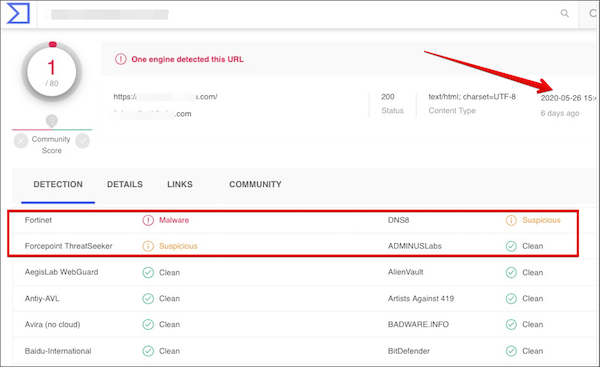Click the 2020-05-26 scan date
This screenshot has width=600, height=367.
pos(568,98)
